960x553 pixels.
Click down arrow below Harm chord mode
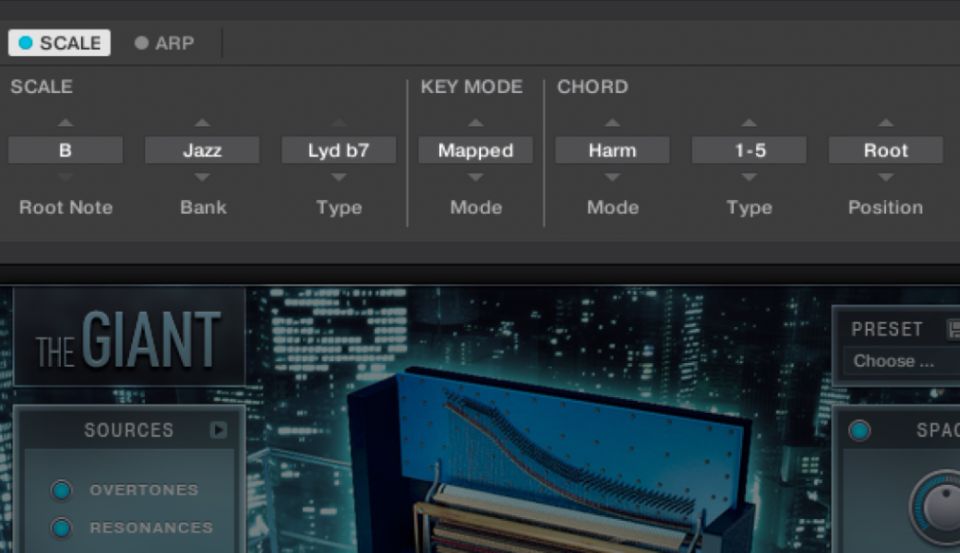[x=612, y=177]
